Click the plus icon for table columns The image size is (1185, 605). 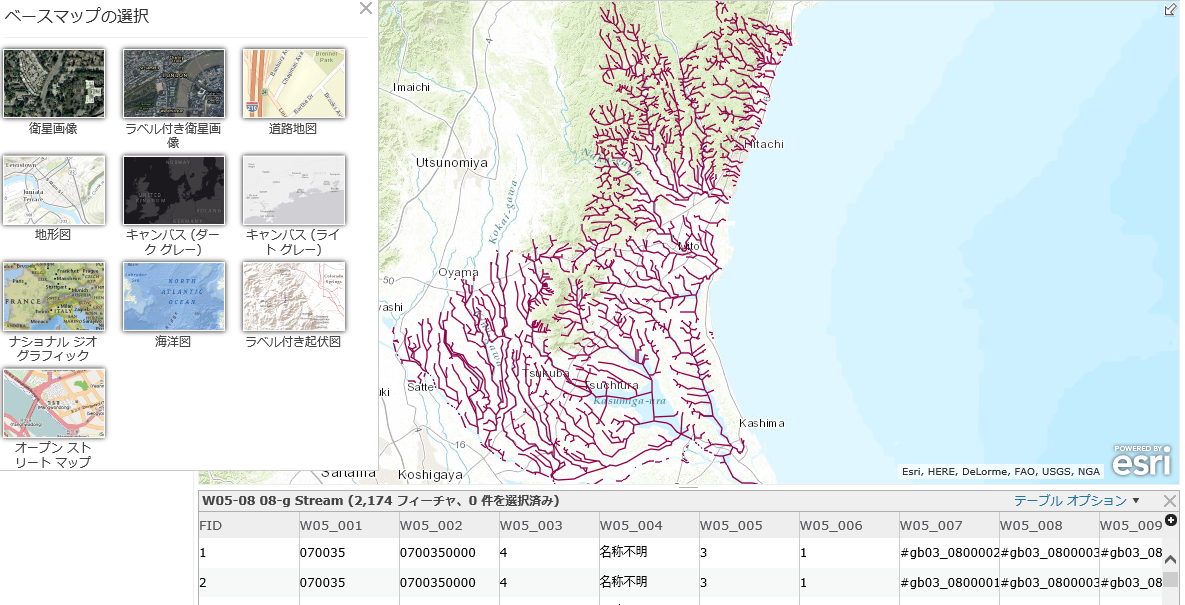[x=1171, y=520]
